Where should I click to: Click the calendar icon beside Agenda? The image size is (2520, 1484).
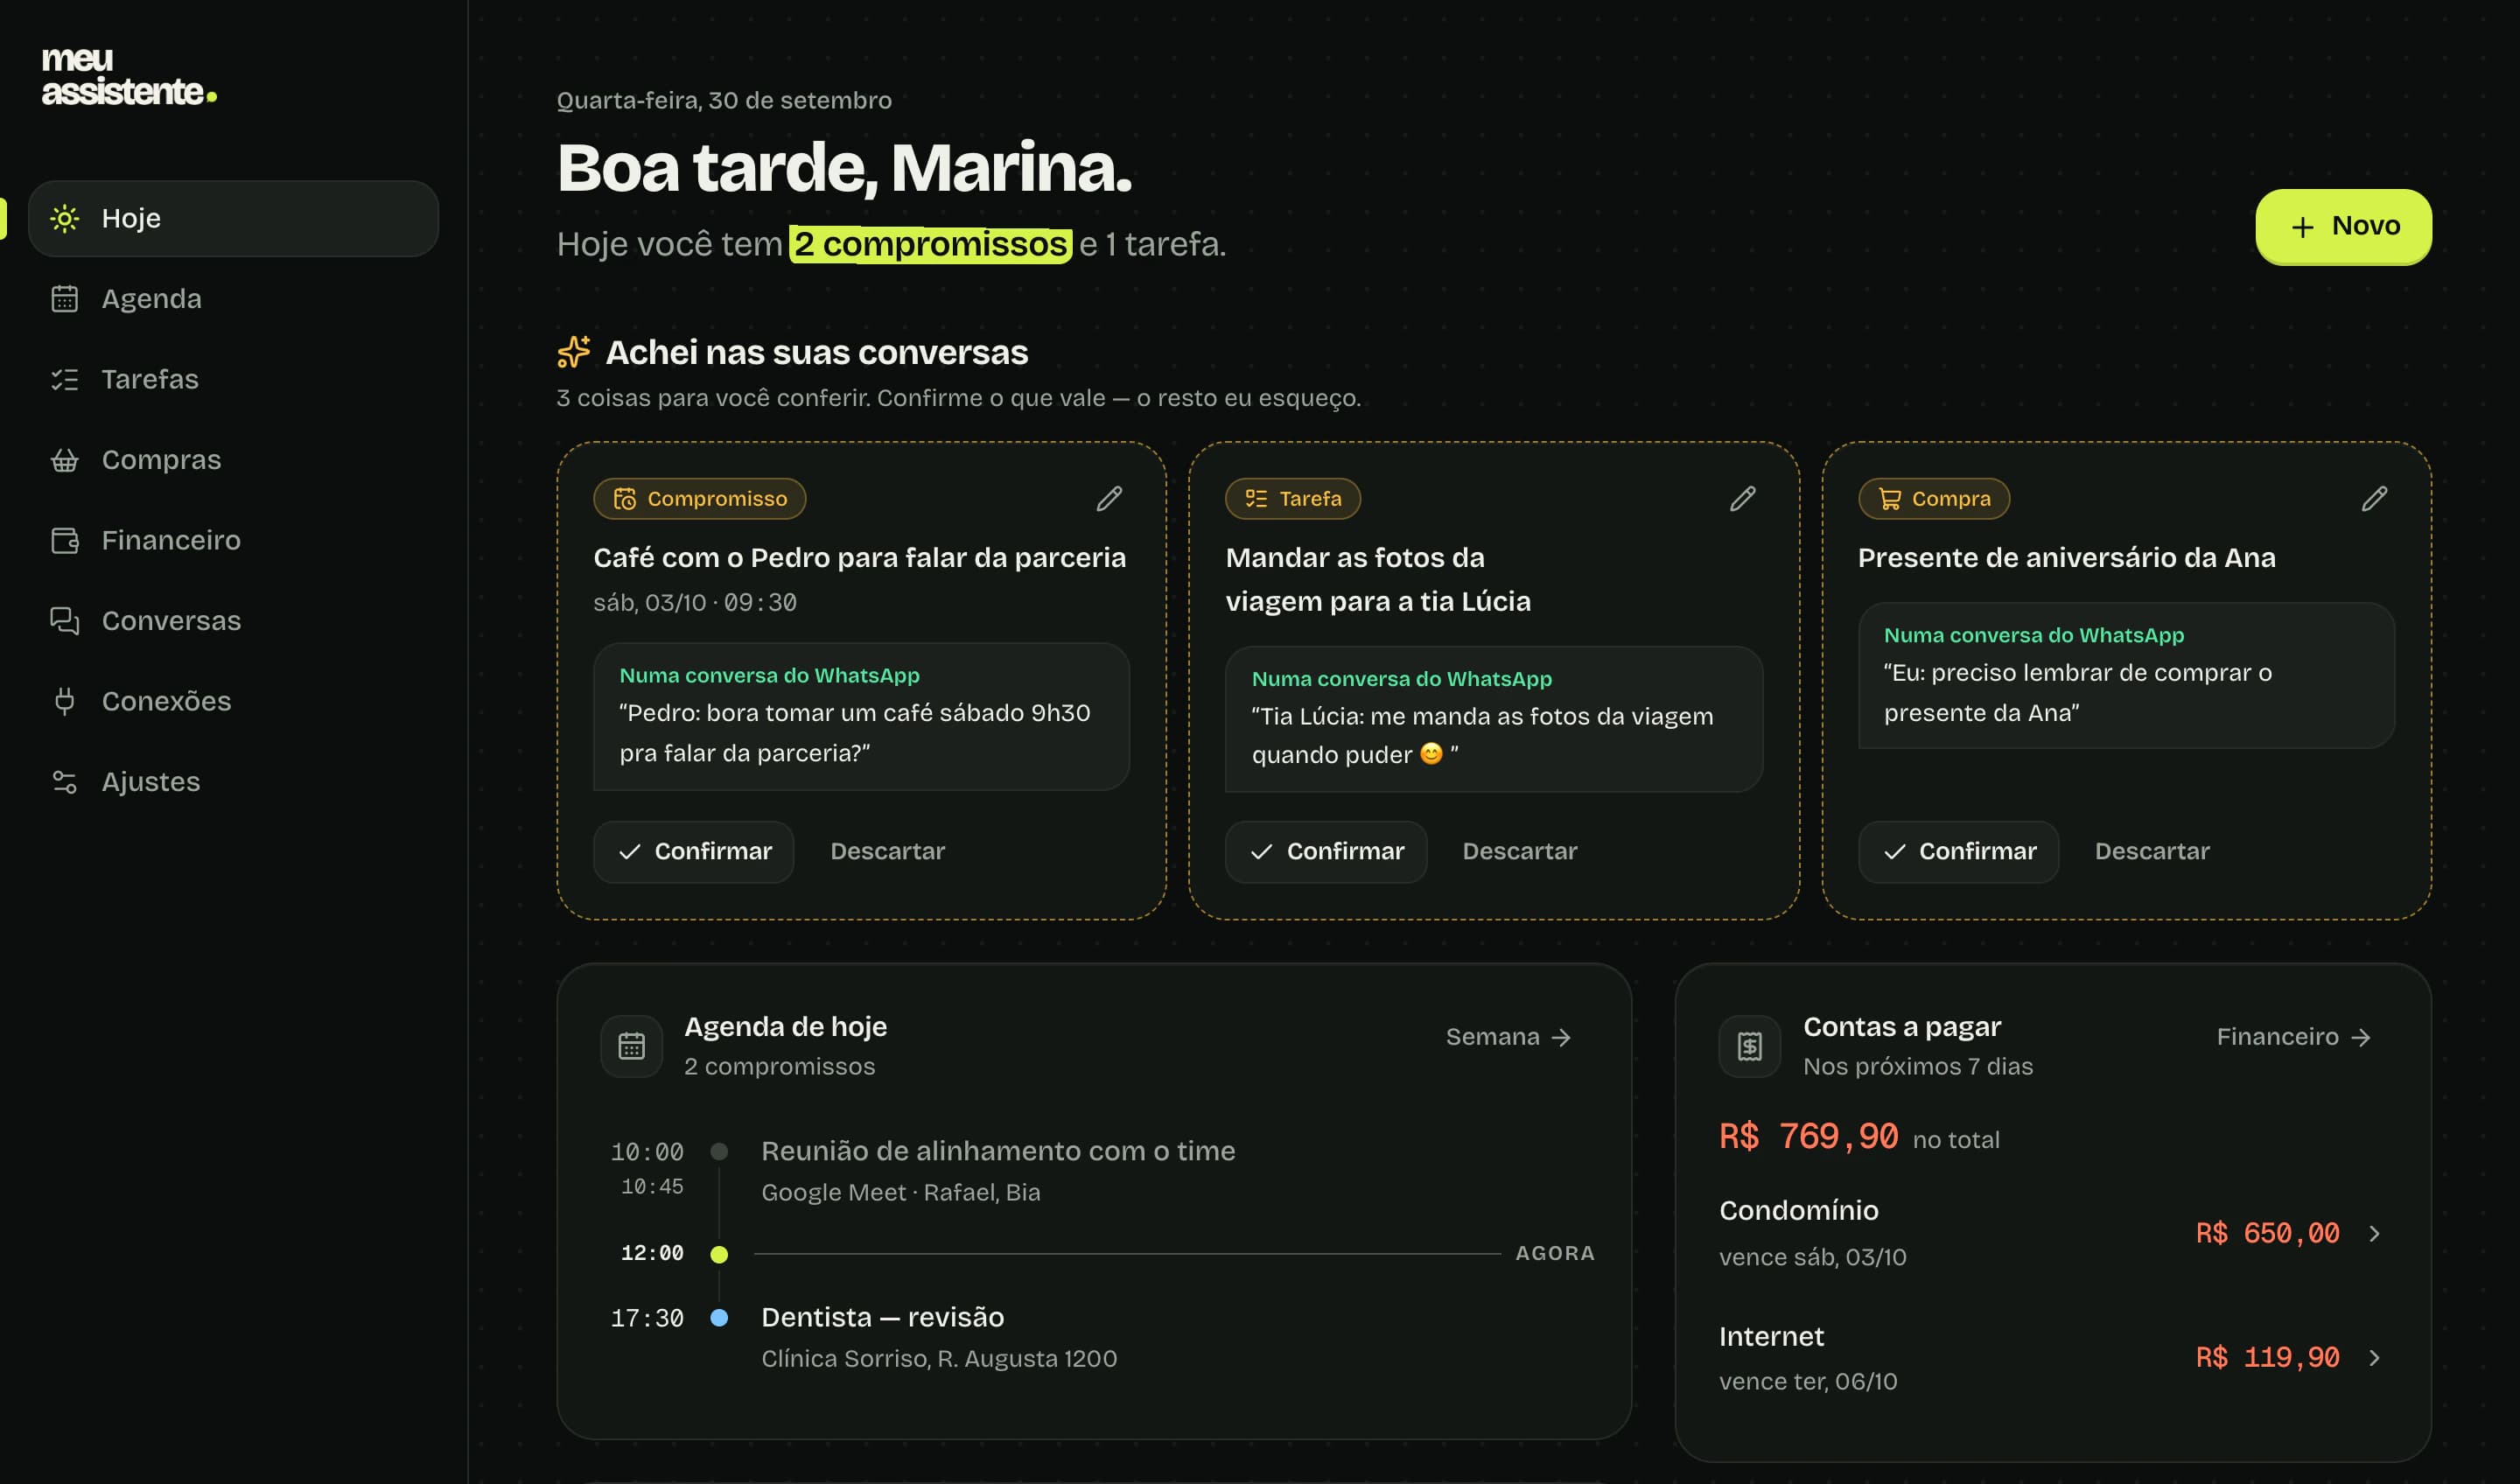click(x=64, y=299)
